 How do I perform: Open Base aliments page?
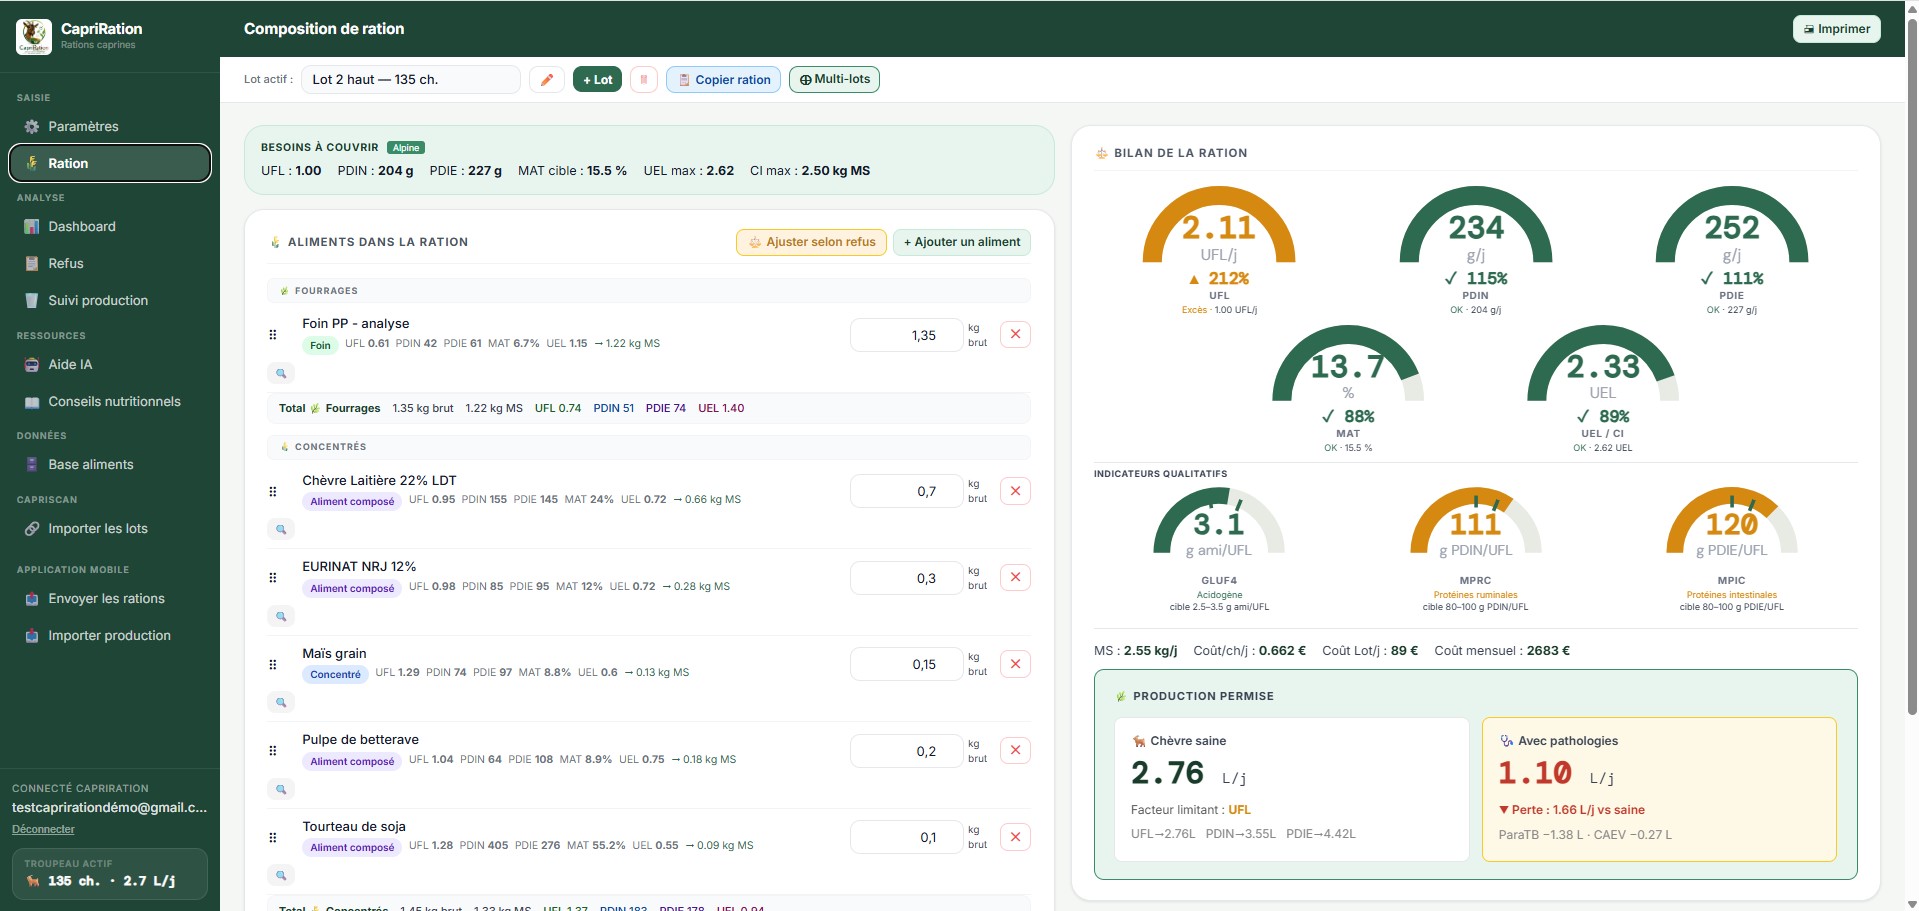pos(110,465)
